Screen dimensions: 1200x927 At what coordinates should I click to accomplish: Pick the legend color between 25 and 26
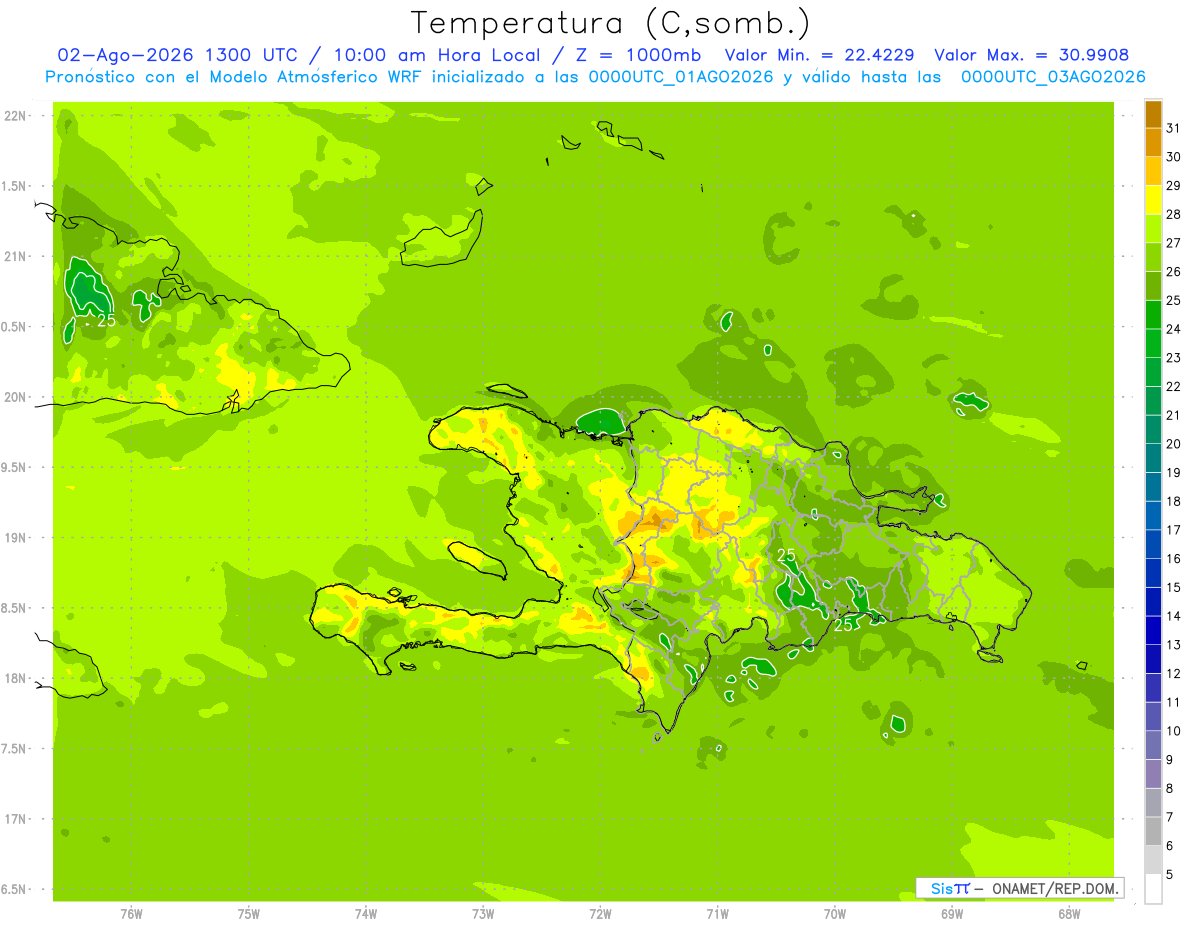click(1153, 286)
